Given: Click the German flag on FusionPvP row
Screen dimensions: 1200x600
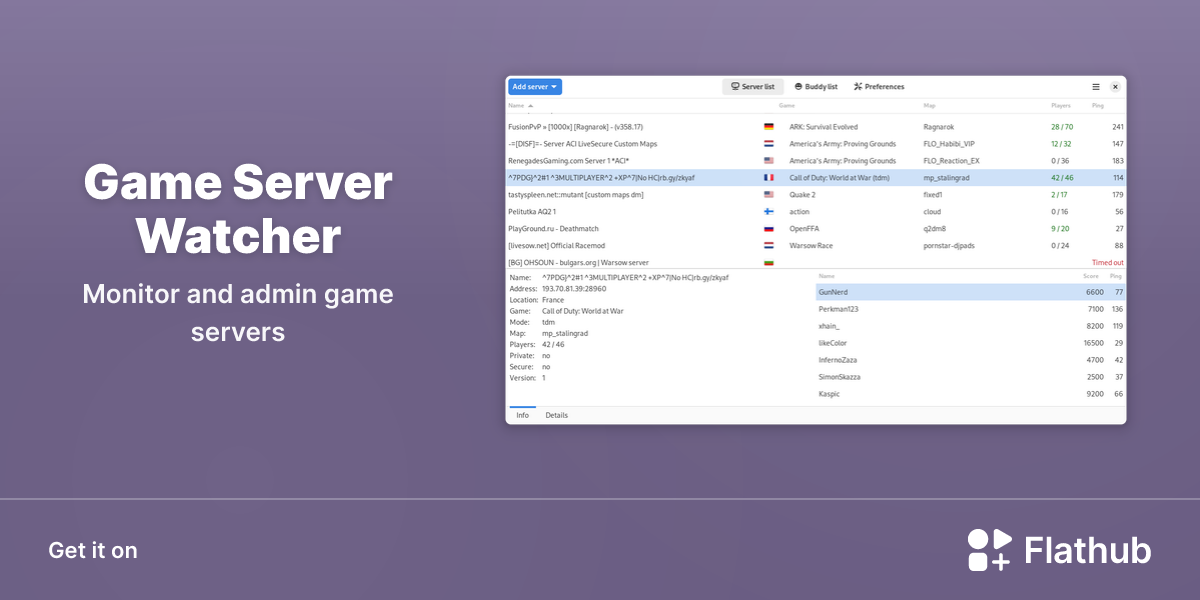Looking at the screenshot, I should coord(769,127).
